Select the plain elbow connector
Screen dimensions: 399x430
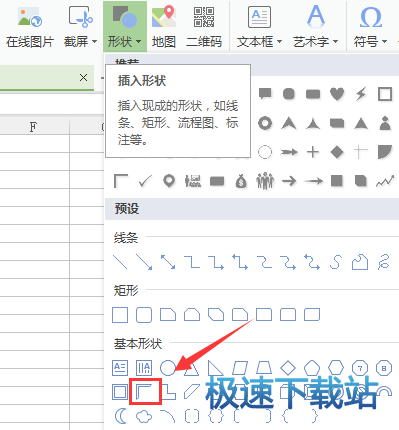pos(192,262)
